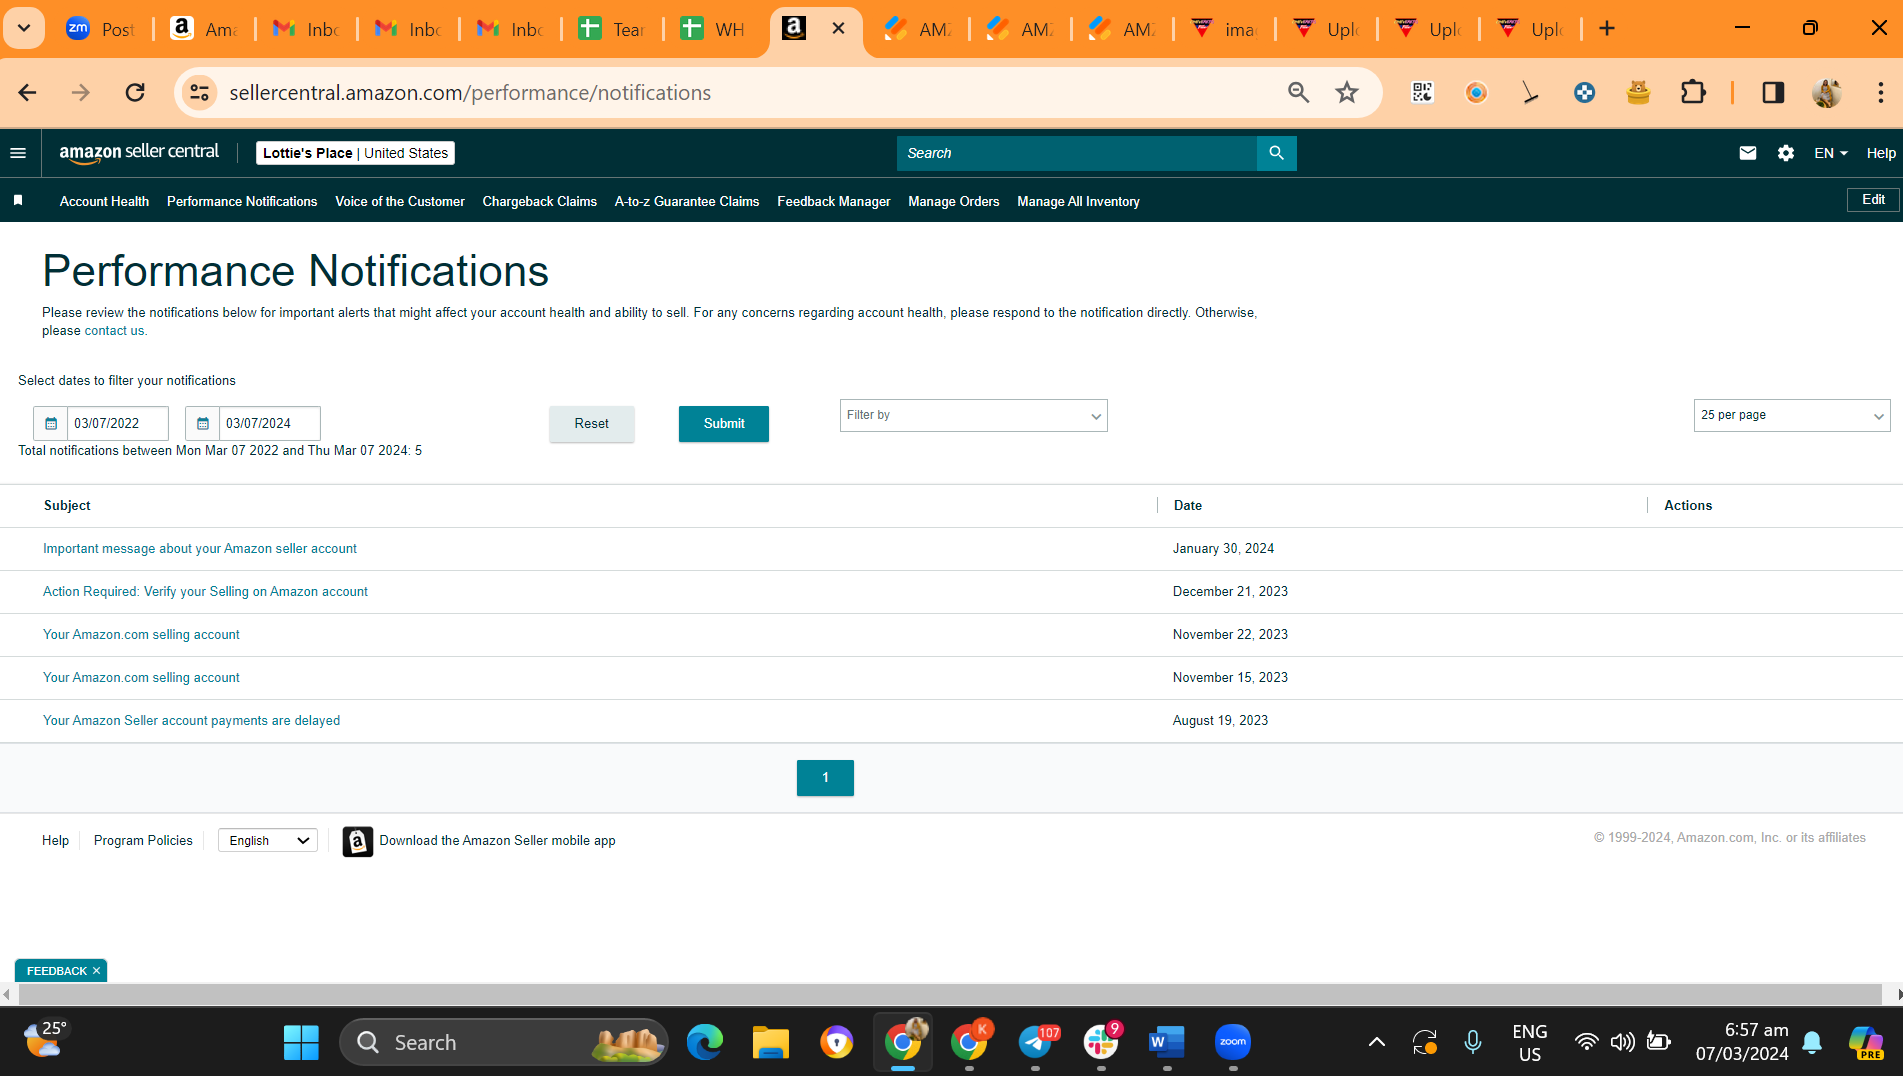Image resolution: width=1903 pixels, height=1076 pixels.
Task: Open Important message about your Amazon seller account
Action: [x=200, y=549]
